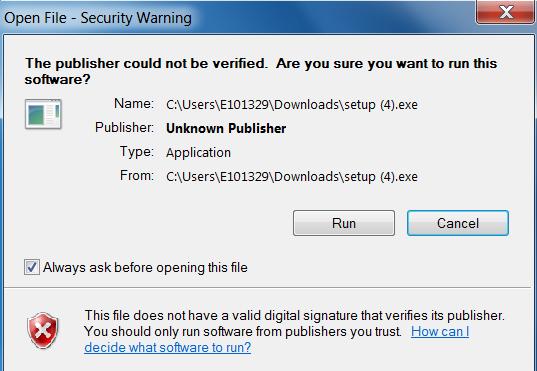Cancel running the unverified software
This screenshot has width=537, height=371.
point(458,223)
